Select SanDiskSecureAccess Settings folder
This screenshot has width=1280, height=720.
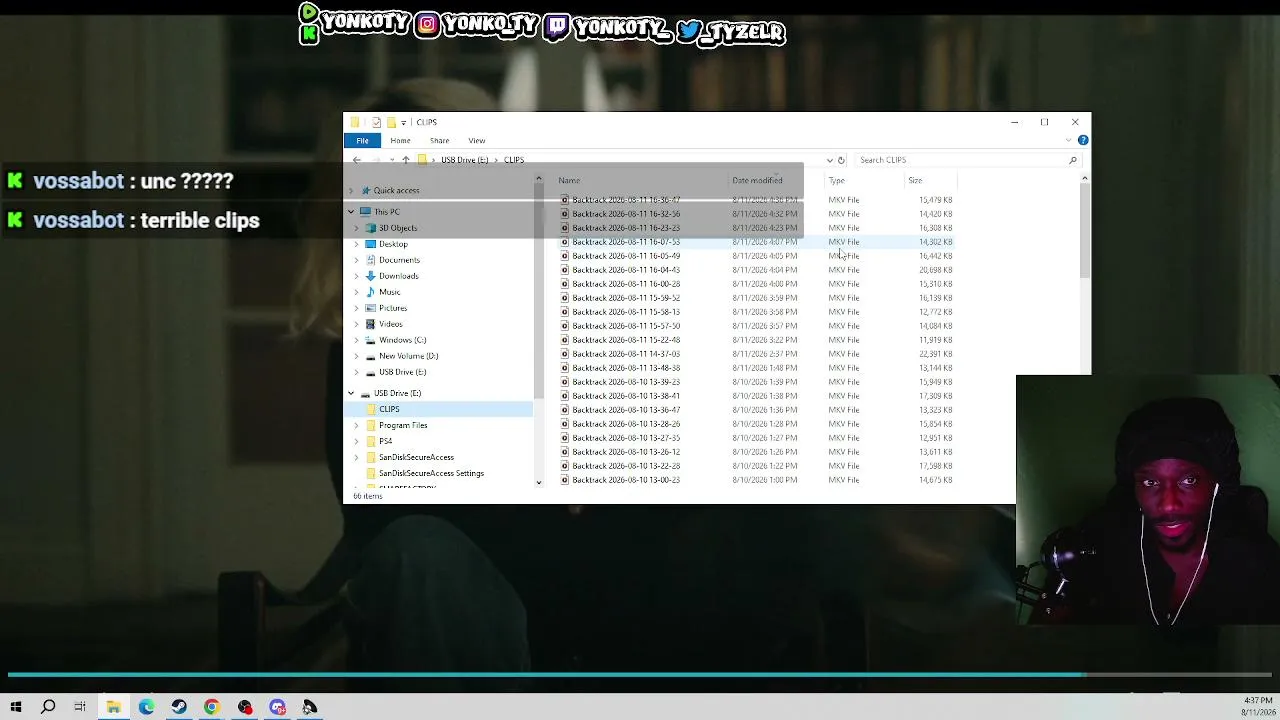431,473
